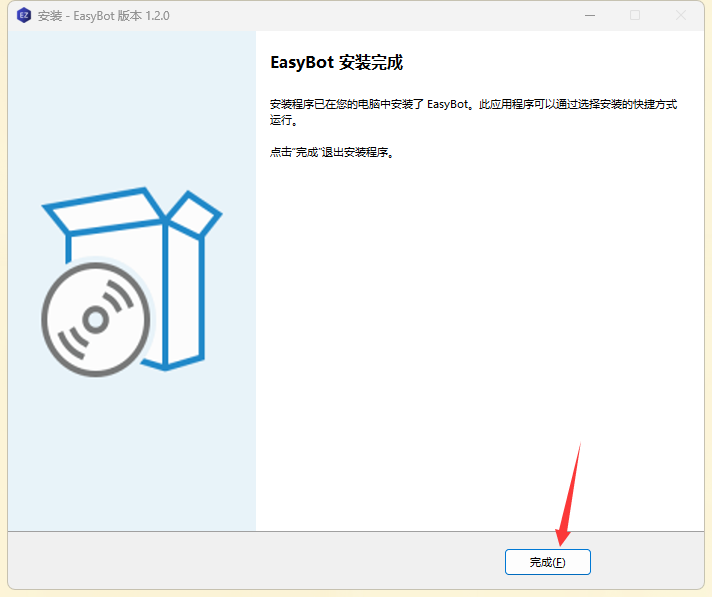Screen dimensions: 712x597
Task: Click the tall narrow side panel of the box
Action: pyautogui.click(x=183, y=295)
